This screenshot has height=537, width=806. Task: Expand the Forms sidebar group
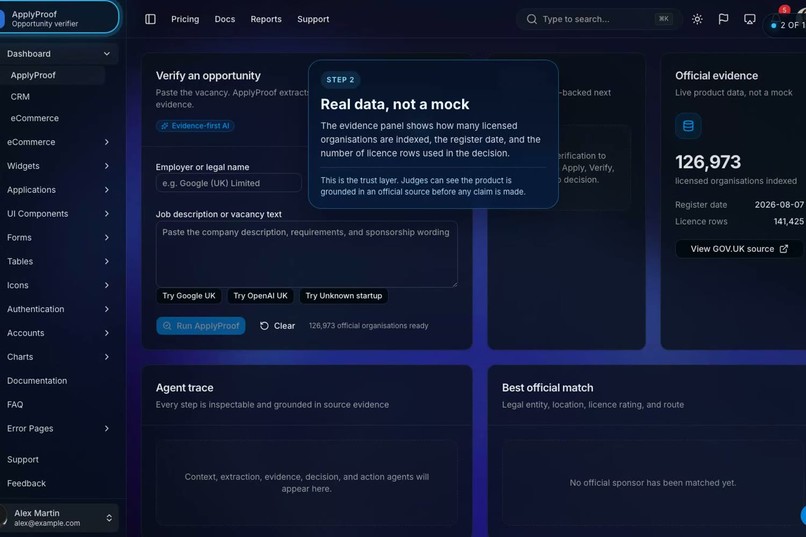(x=59, y=237)
